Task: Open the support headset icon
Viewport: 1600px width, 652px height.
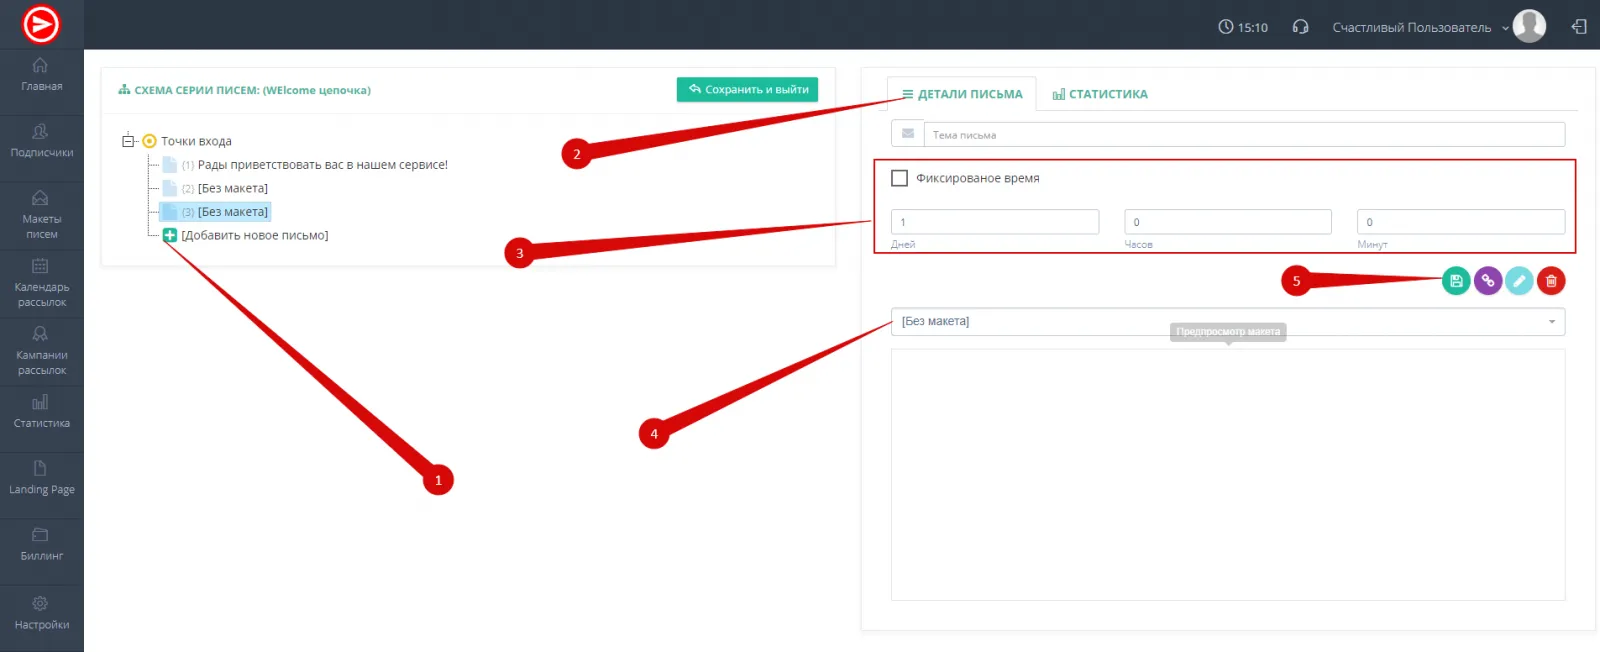Action: point(1300,27)
